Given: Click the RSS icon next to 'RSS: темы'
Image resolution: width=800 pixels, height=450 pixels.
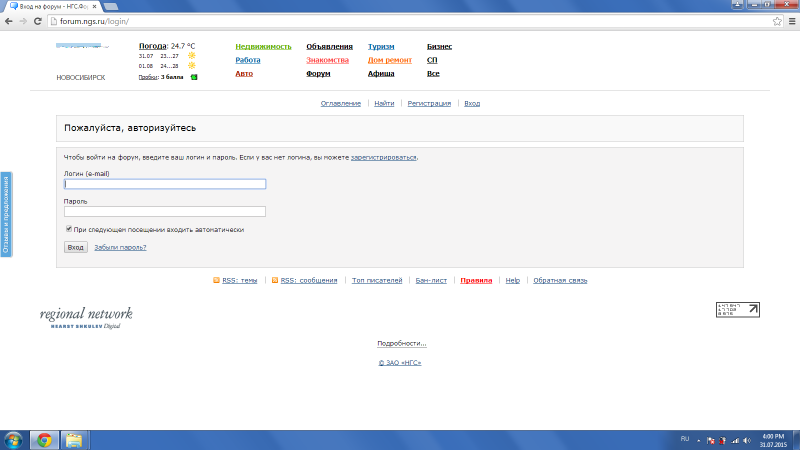Looking at the screenshot, I should 217,281.
